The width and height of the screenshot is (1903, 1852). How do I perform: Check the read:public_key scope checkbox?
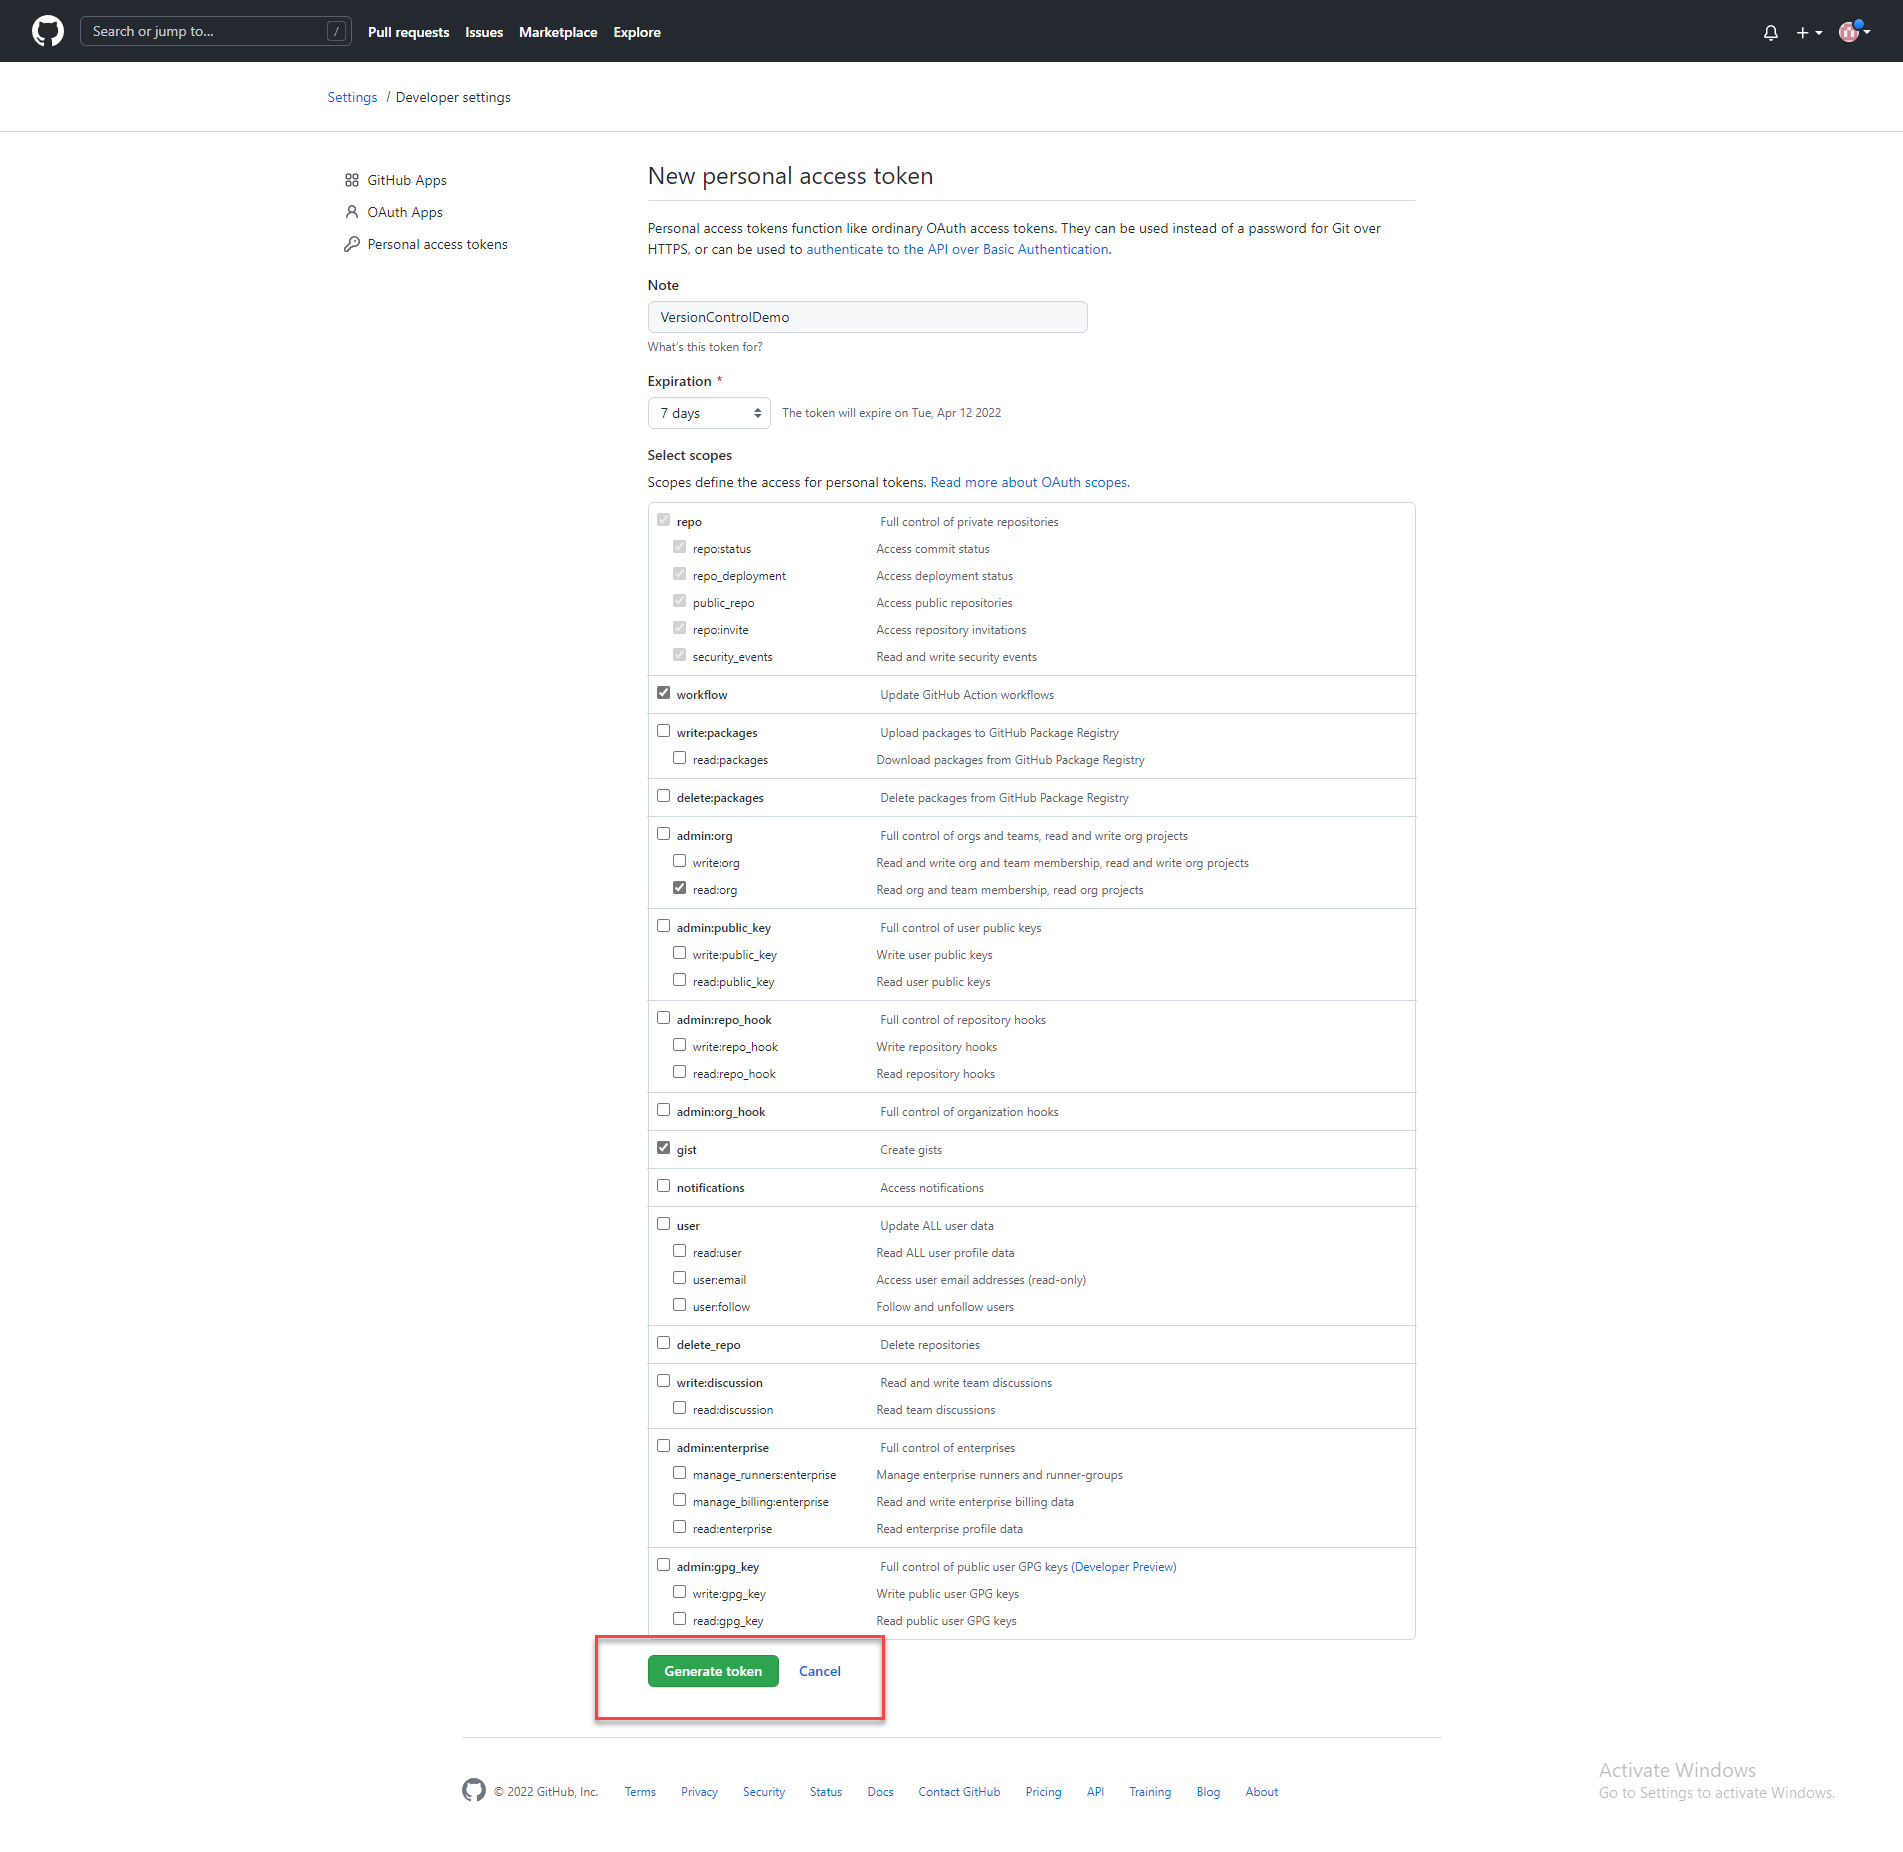click(679, 980)
